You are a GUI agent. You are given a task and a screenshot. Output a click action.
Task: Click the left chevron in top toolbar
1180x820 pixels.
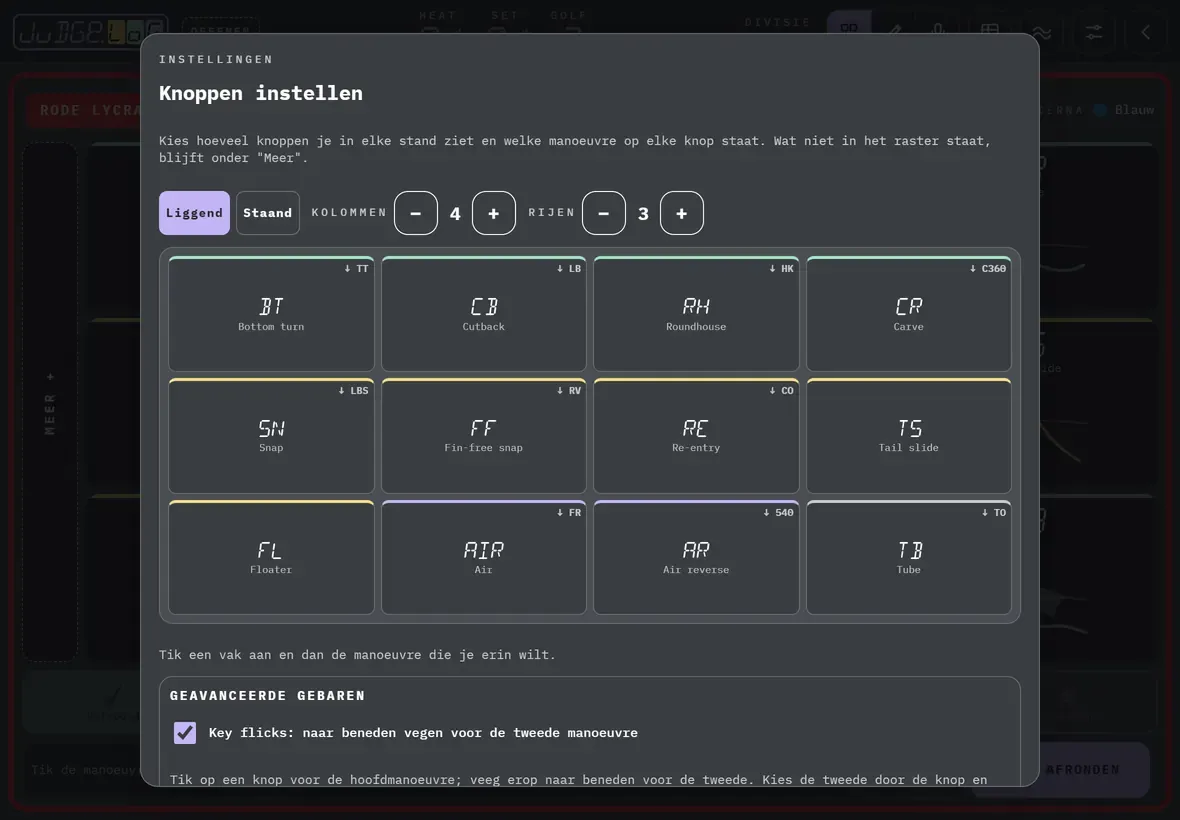1145,32
